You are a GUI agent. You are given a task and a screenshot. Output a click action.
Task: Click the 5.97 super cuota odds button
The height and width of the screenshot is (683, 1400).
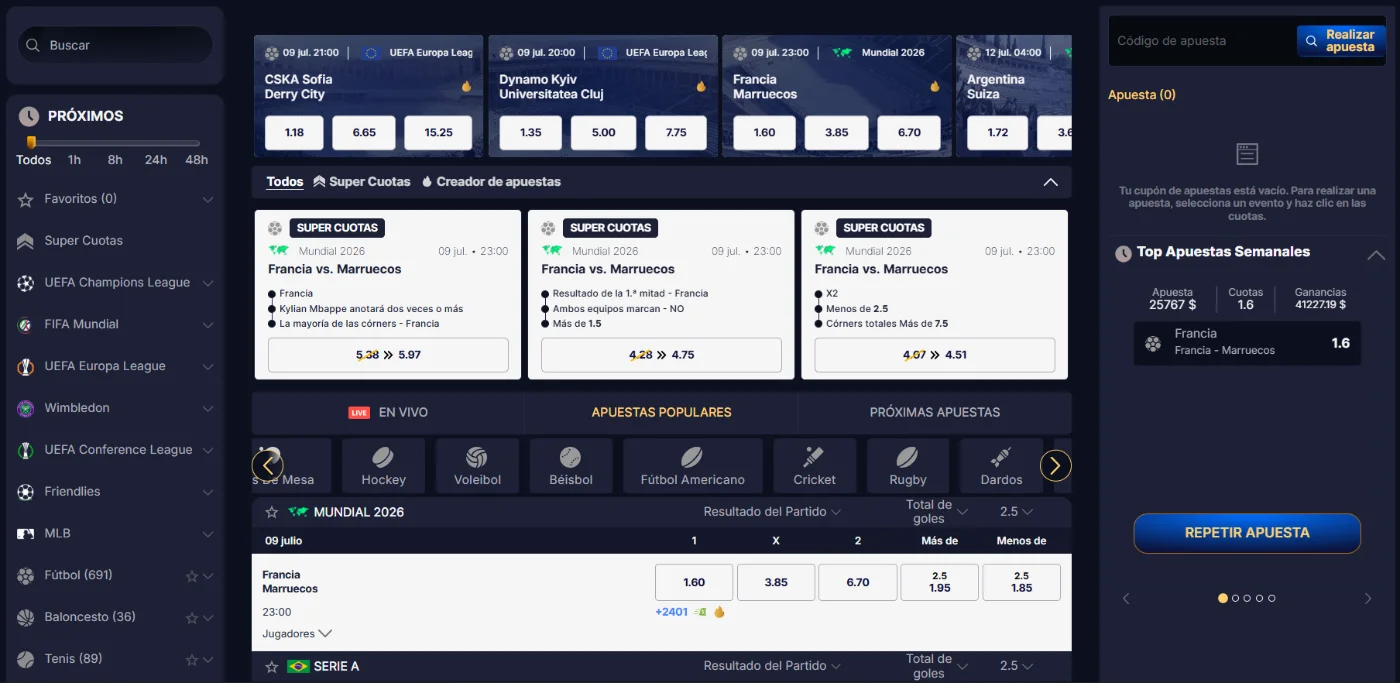[388, 355]
